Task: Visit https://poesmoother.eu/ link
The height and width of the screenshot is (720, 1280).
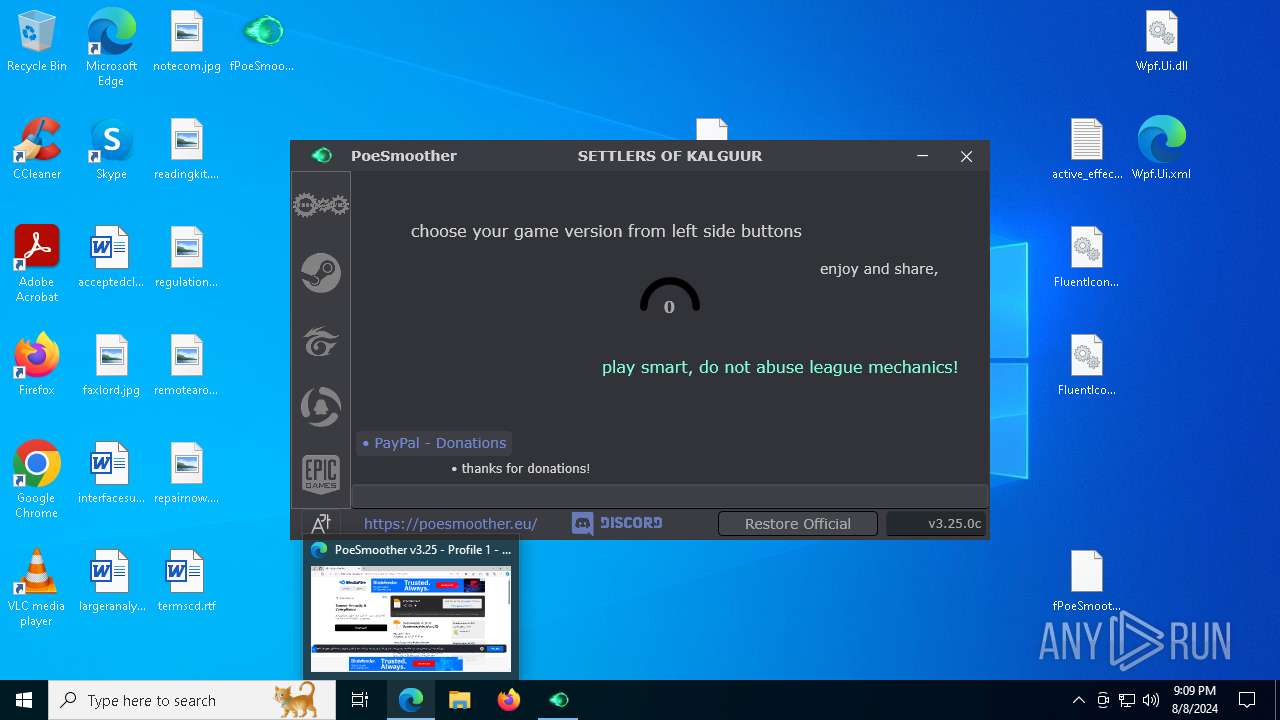Action: [451, 523]
